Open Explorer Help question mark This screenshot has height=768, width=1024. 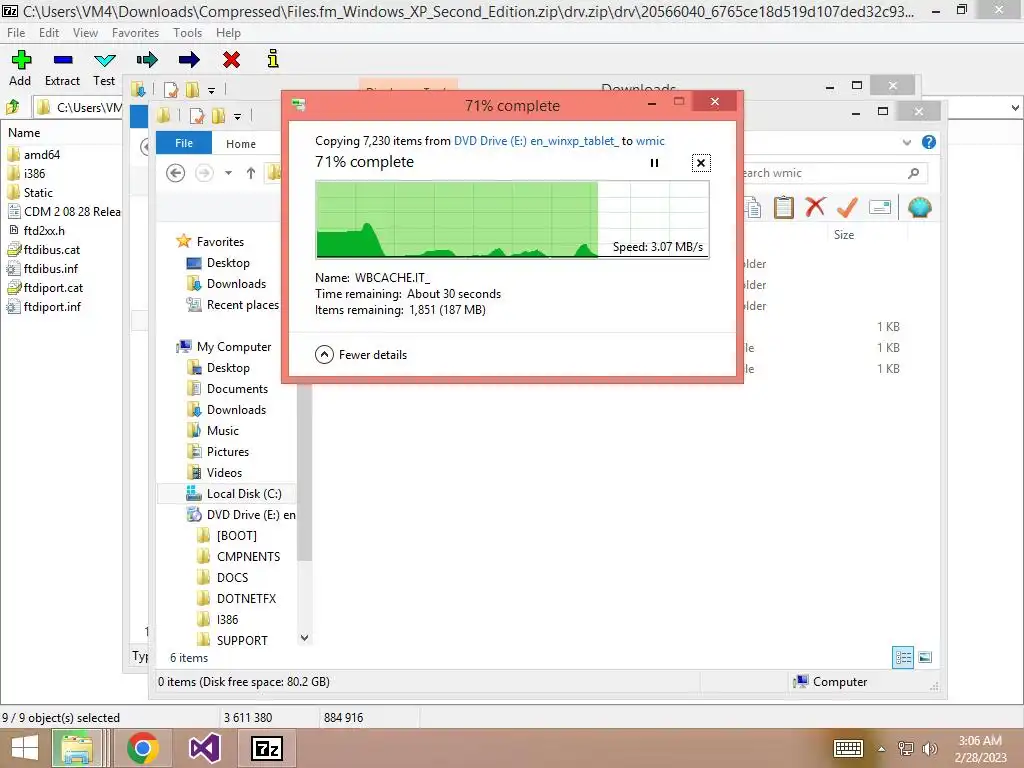(x=929, y=142)
